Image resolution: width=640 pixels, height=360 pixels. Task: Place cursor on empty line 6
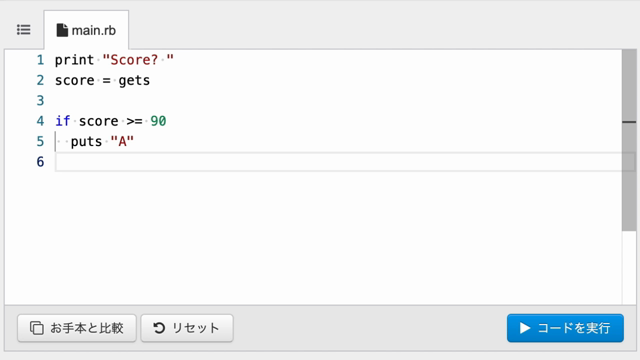pos(339,162)
